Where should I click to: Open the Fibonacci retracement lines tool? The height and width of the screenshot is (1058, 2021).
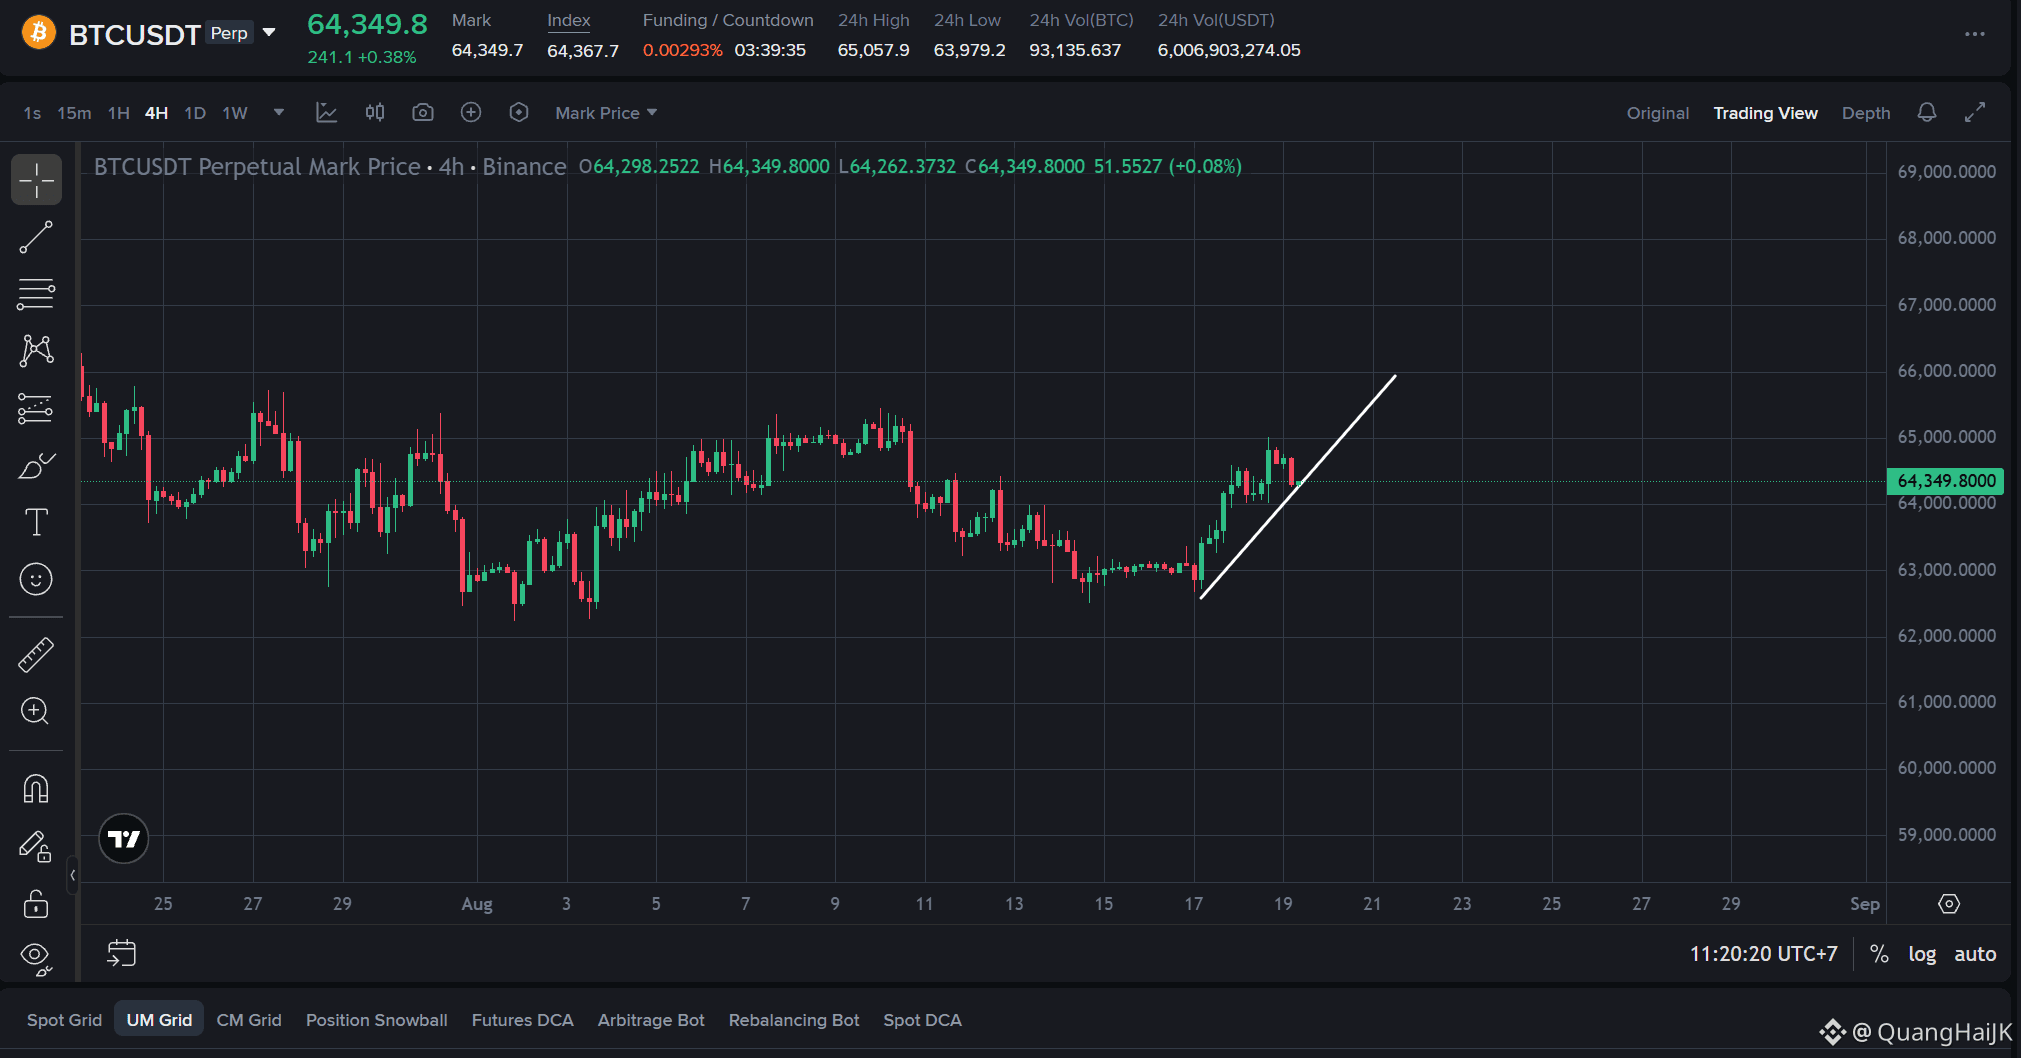[x=36, y=294]
